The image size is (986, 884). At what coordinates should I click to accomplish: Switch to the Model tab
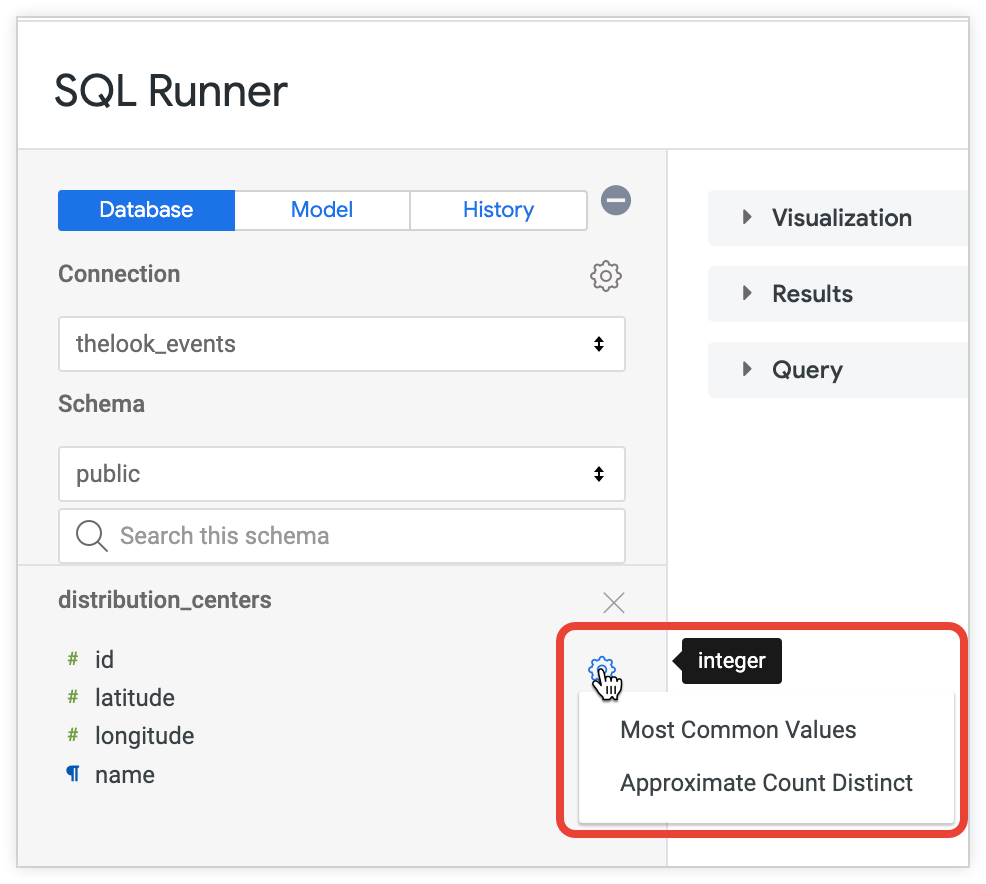322,210
